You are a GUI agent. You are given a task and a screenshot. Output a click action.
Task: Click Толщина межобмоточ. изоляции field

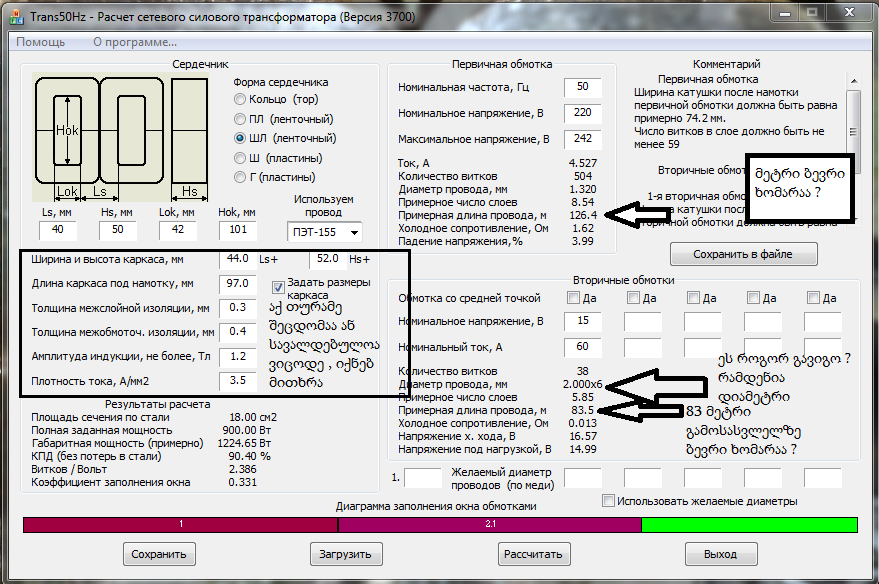[x=238, y=332]
